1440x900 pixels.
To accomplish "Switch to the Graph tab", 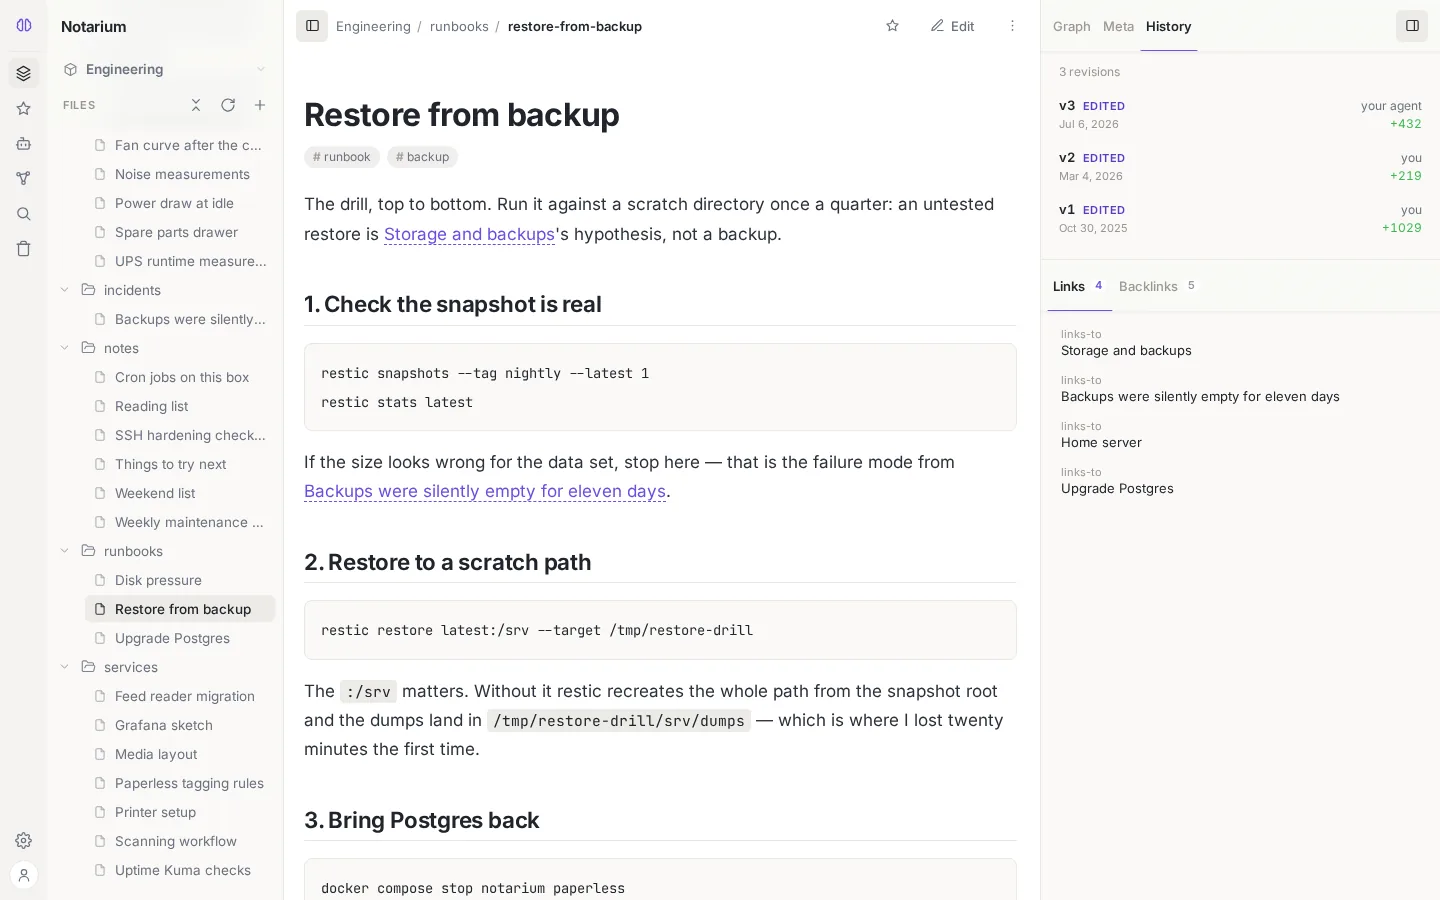I will [x=1071, y=26].
